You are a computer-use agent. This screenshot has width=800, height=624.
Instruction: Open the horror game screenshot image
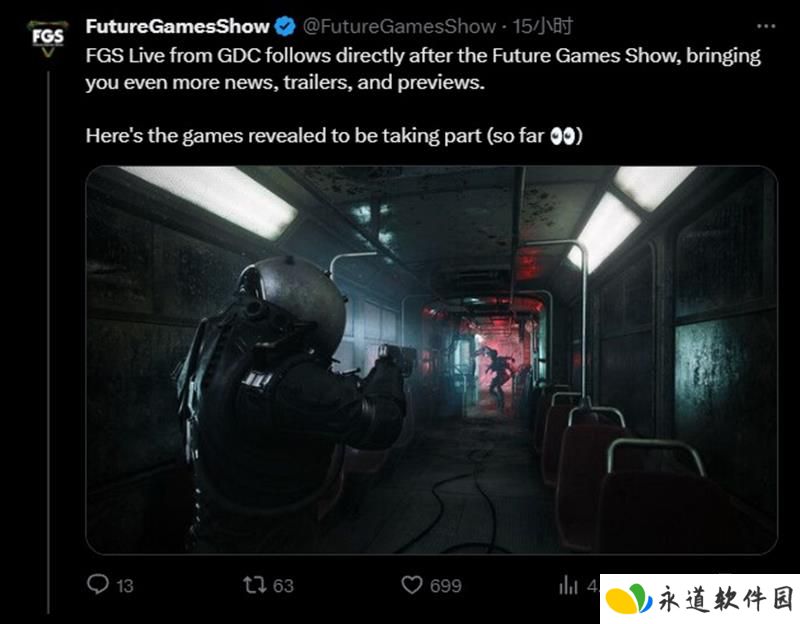[432, 360]
